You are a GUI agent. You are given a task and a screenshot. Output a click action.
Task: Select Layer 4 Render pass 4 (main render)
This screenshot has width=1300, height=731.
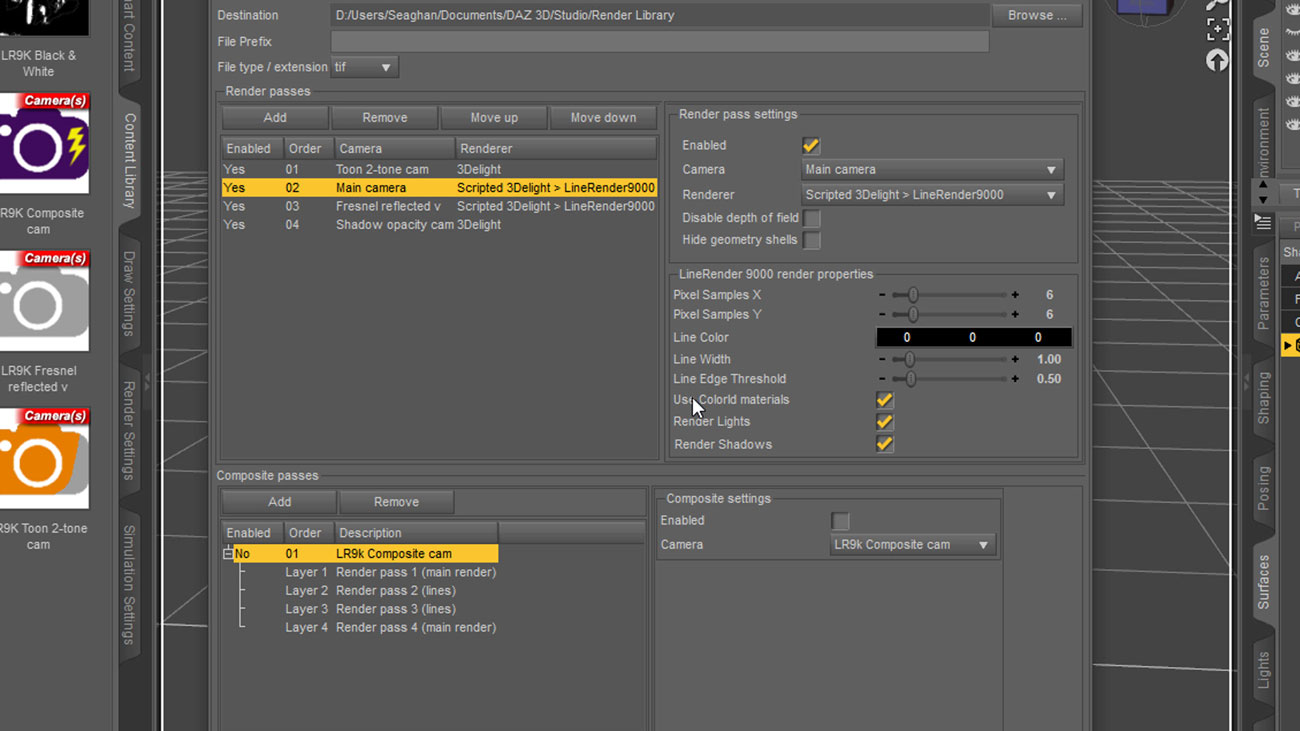coord(390,628)
